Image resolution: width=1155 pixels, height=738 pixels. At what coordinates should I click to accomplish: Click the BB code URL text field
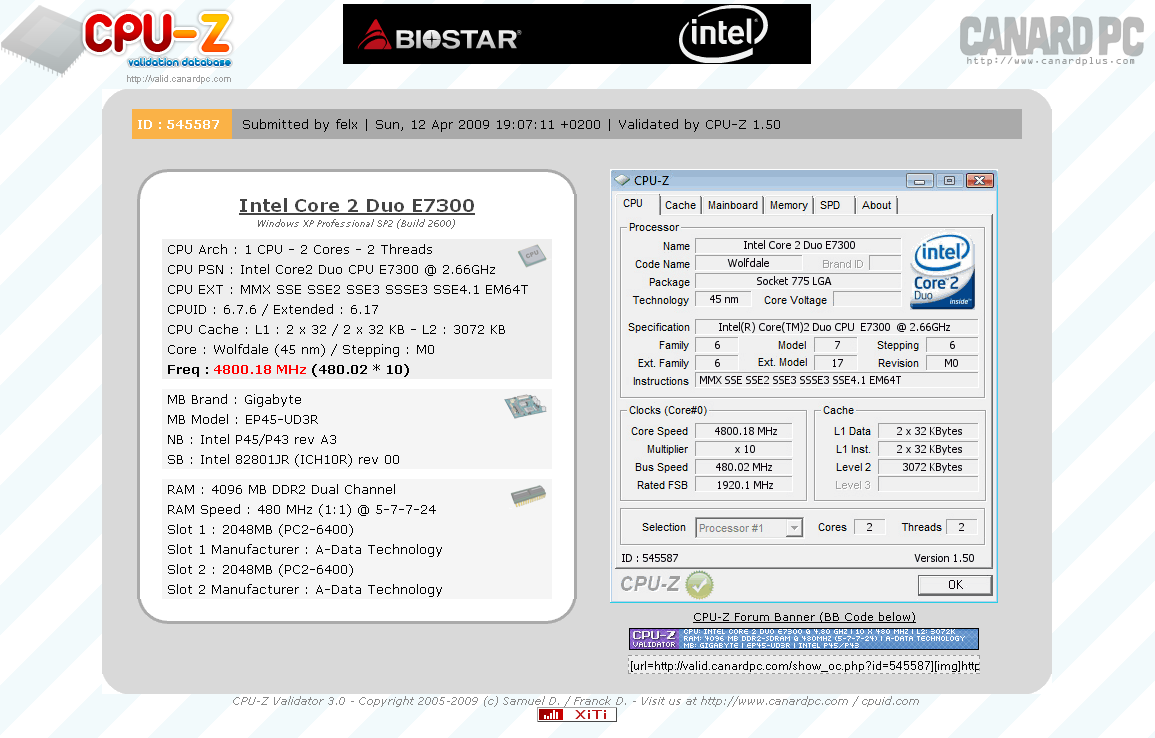point(804,666)
